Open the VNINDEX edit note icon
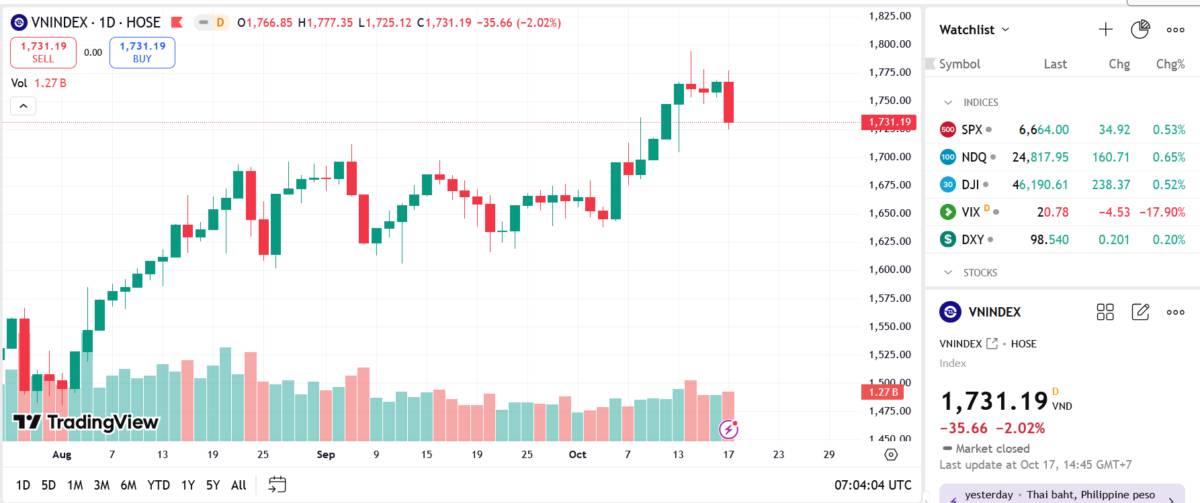The width and height of the screenshot is (1200, 503). [1140, 312]
